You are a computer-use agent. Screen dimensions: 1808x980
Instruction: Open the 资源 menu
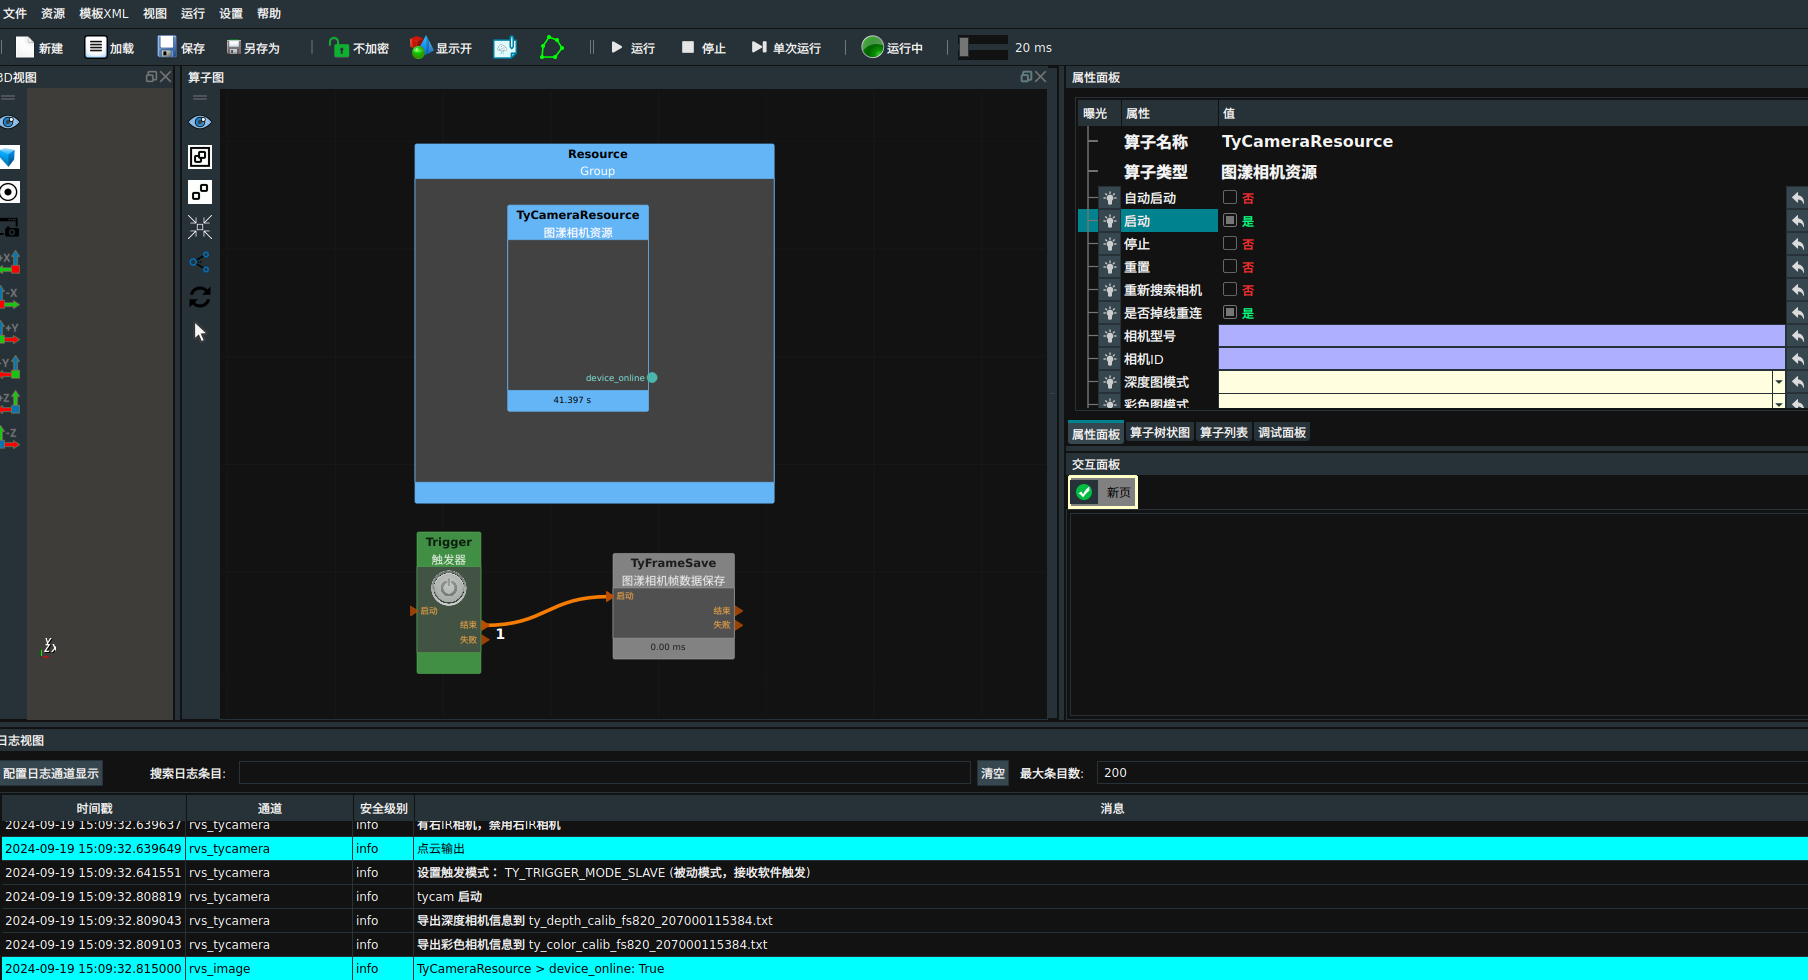click(x=53, y=13)
